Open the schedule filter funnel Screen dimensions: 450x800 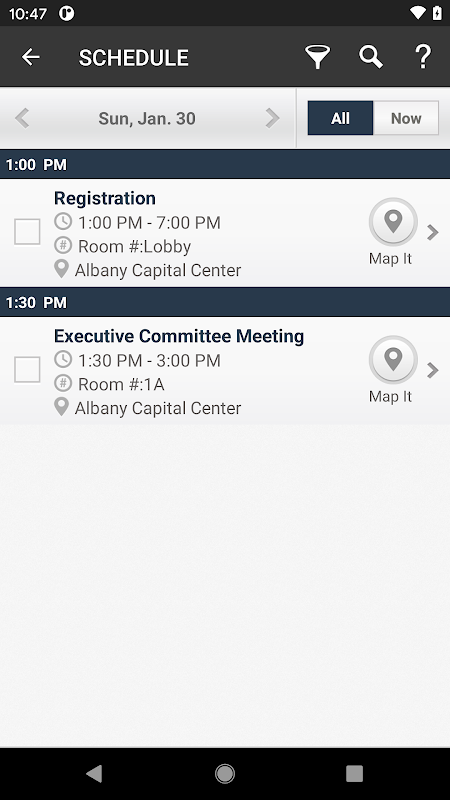pos(317,57)
